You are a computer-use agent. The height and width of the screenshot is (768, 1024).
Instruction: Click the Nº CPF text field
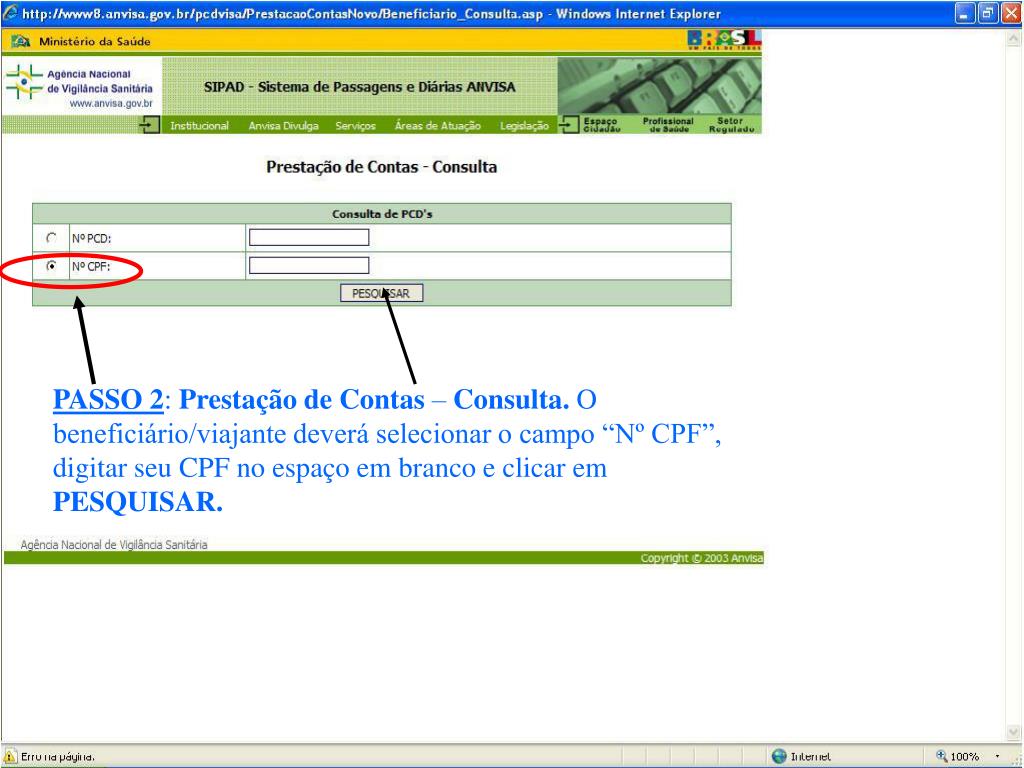[309, 265]
